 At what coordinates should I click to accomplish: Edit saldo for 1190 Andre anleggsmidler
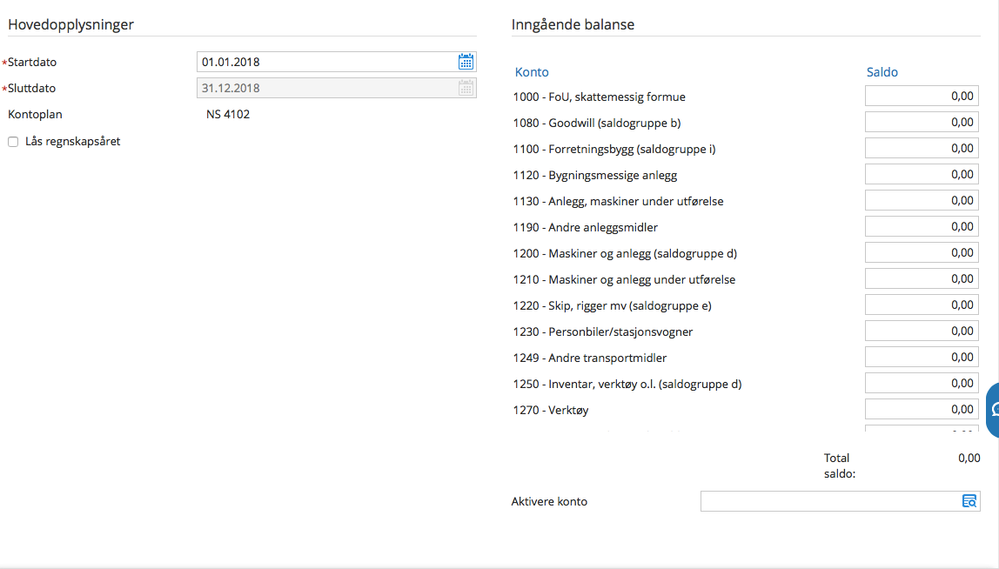(921, 227)
